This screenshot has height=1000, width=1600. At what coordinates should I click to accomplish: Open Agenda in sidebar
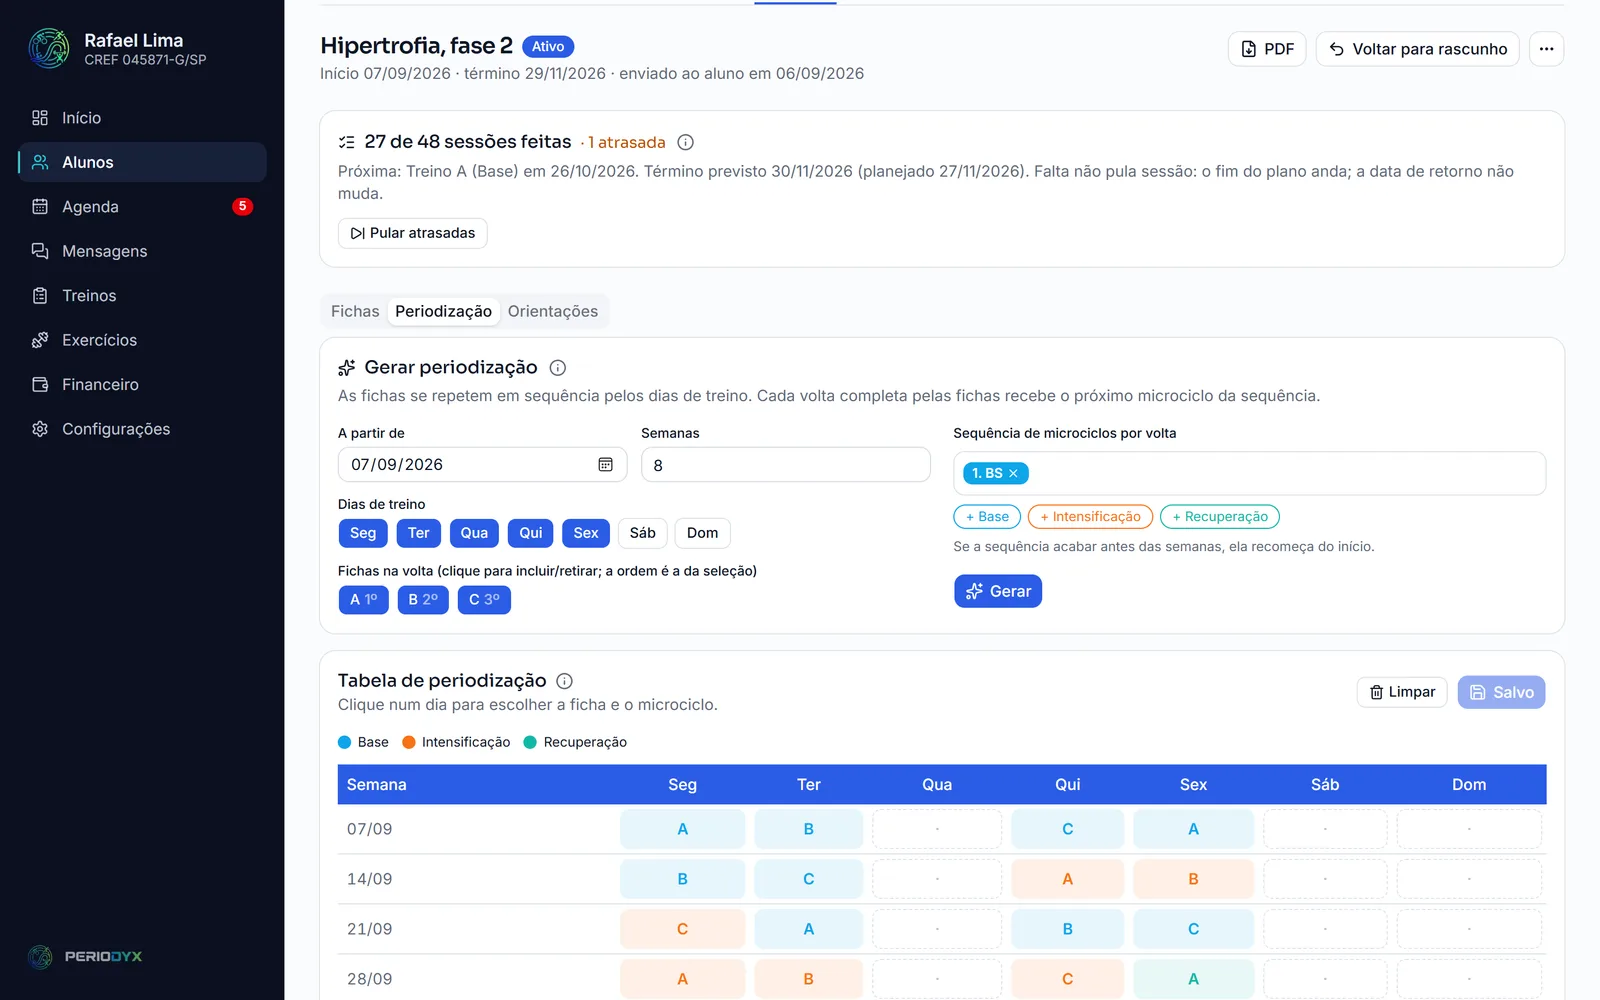[142, 207]
